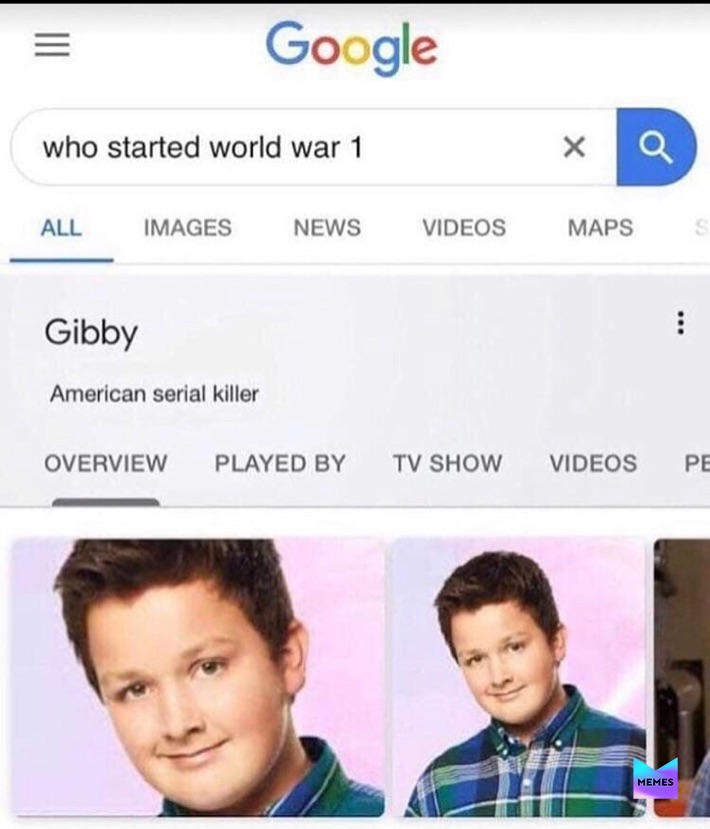Viewport: 710px width, 829px height.
Task: Switch to the Images tab
Action: 188,228
